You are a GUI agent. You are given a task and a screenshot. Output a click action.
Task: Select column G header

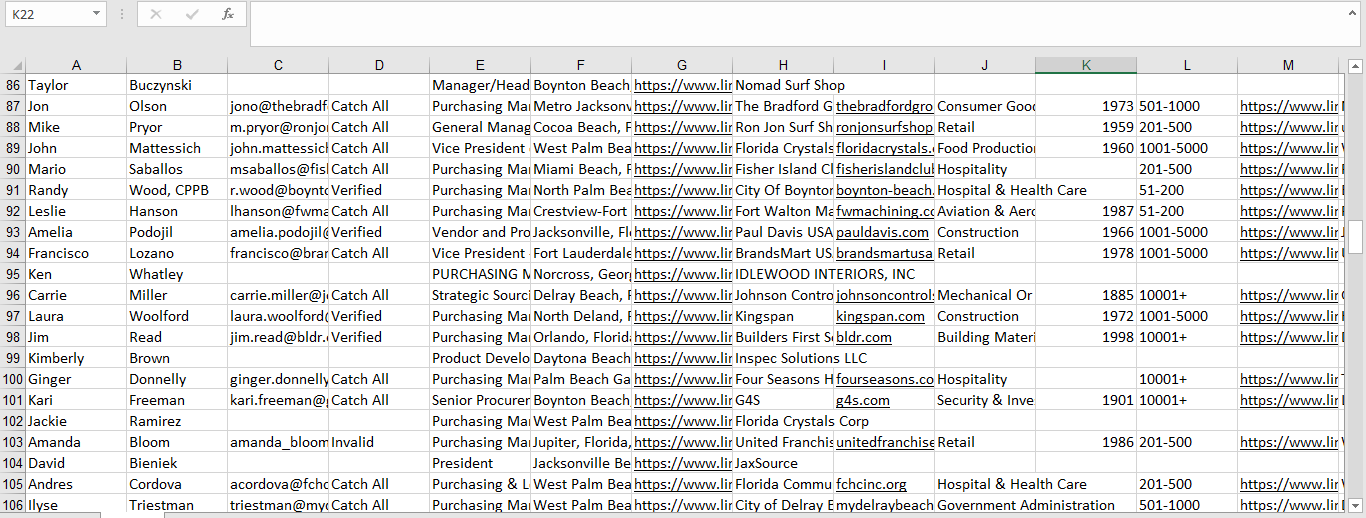coord(682,65)
